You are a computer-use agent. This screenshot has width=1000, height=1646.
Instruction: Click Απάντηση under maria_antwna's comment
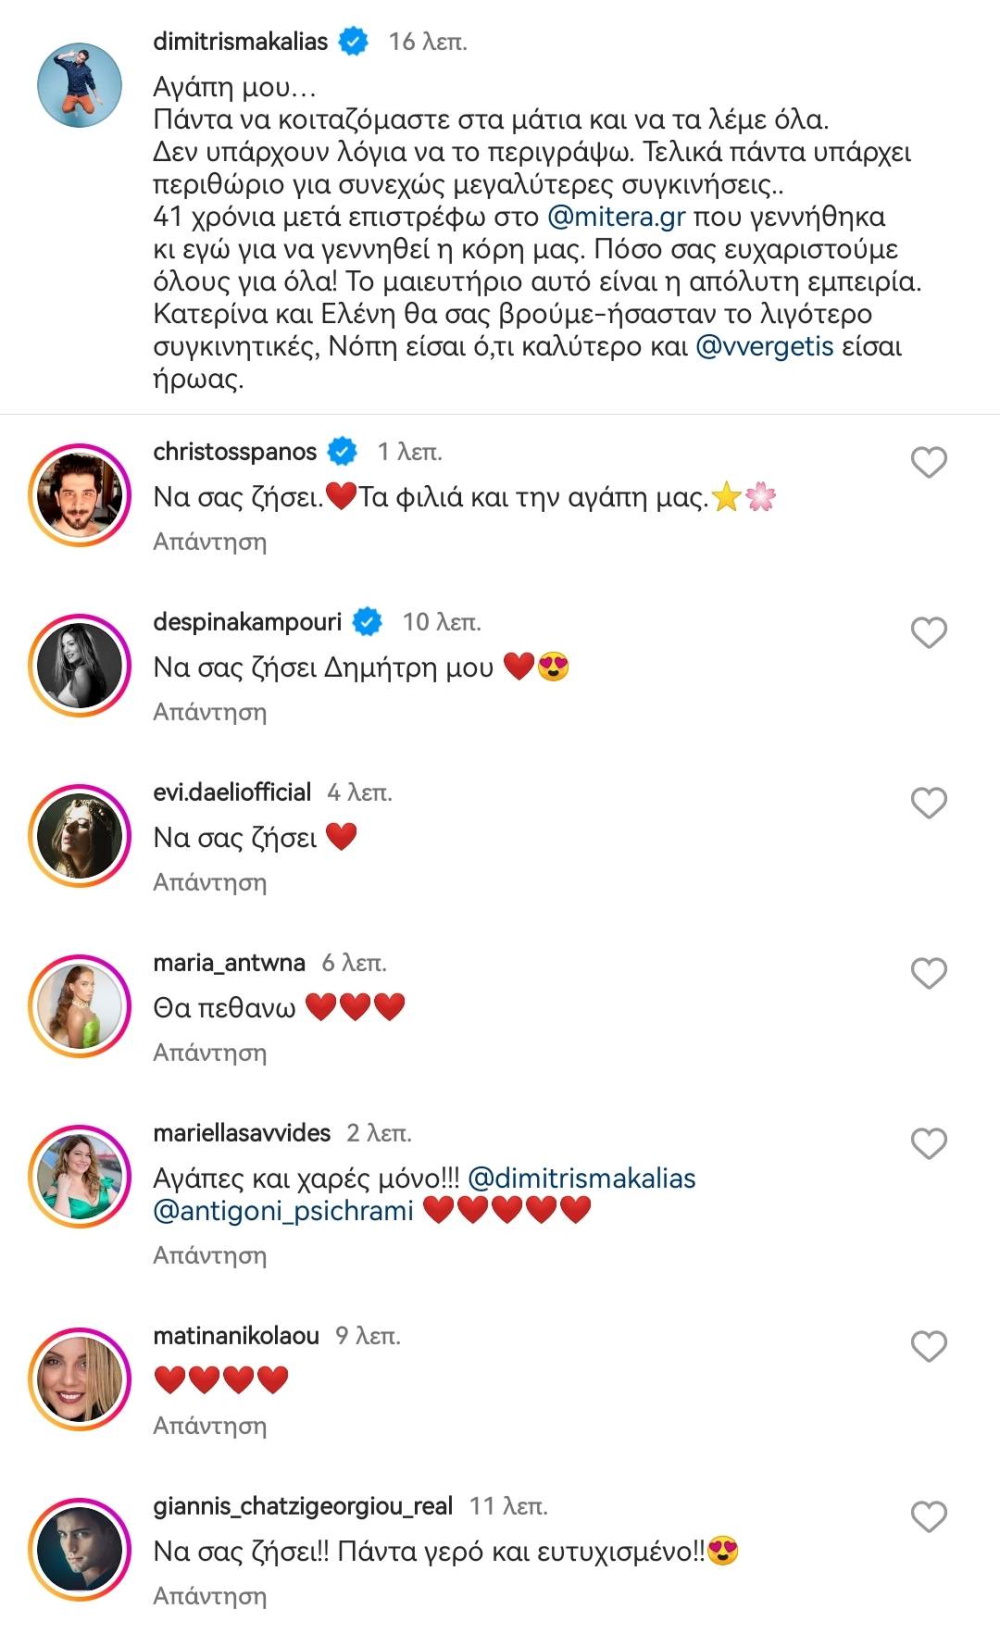coord(210,1053)
